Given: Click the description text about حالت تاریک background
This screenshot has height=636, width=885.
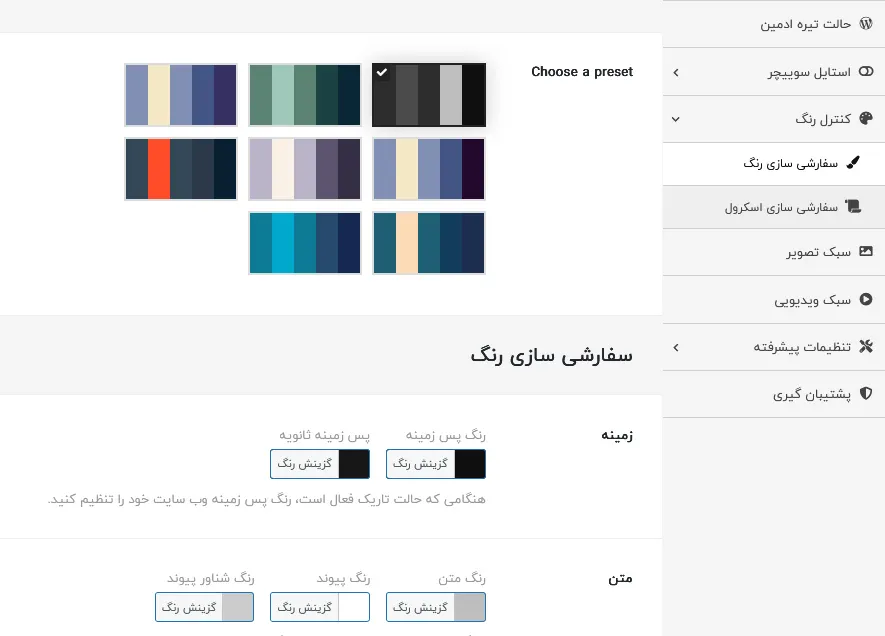Looking at the screenshot, I should click(266, 499).
